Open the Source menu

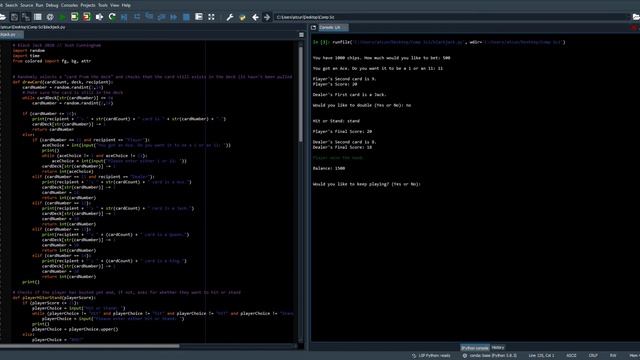tap(27, 5)
